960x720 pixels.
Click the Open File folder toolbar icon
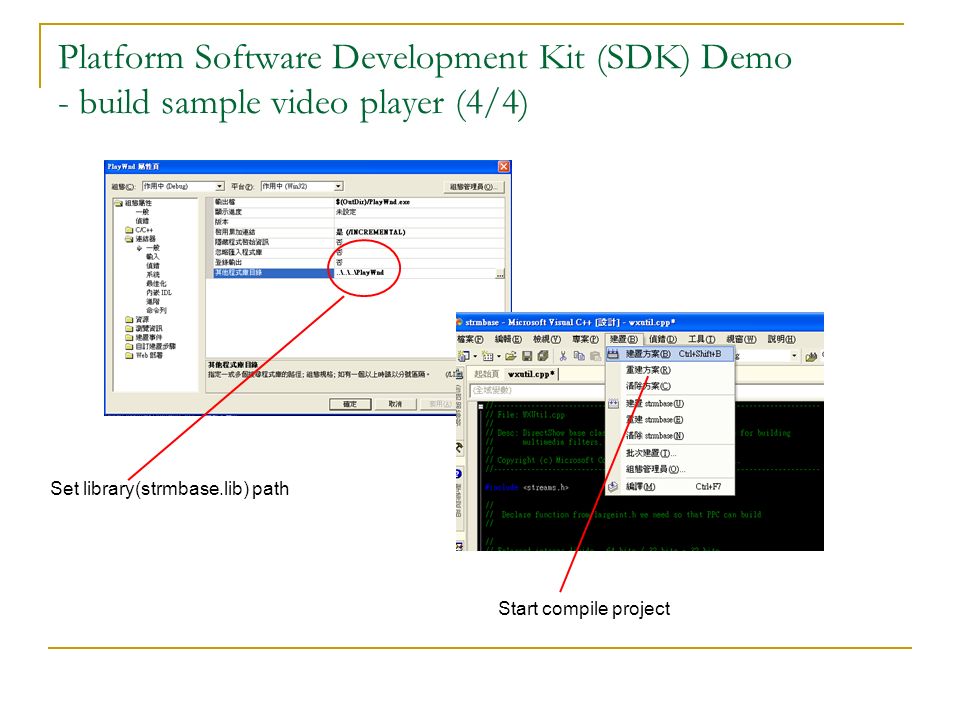(x=511, y=356)
